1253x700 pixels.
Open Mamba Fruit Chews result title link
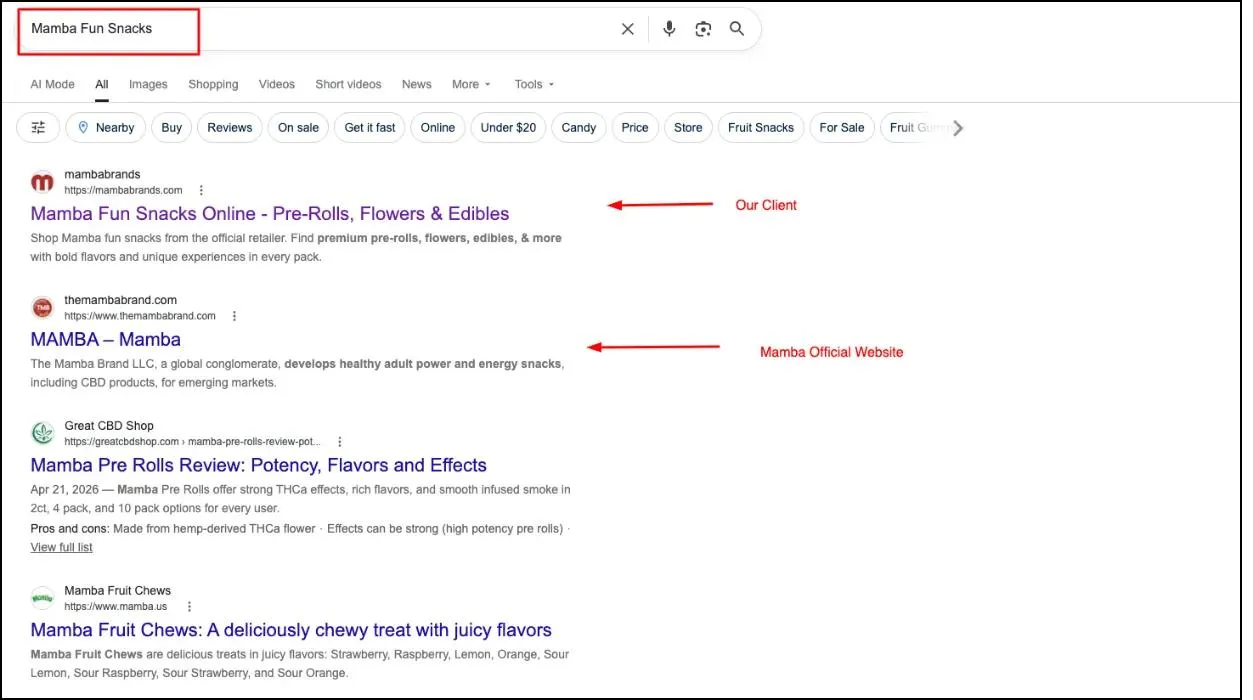point(291,630)
